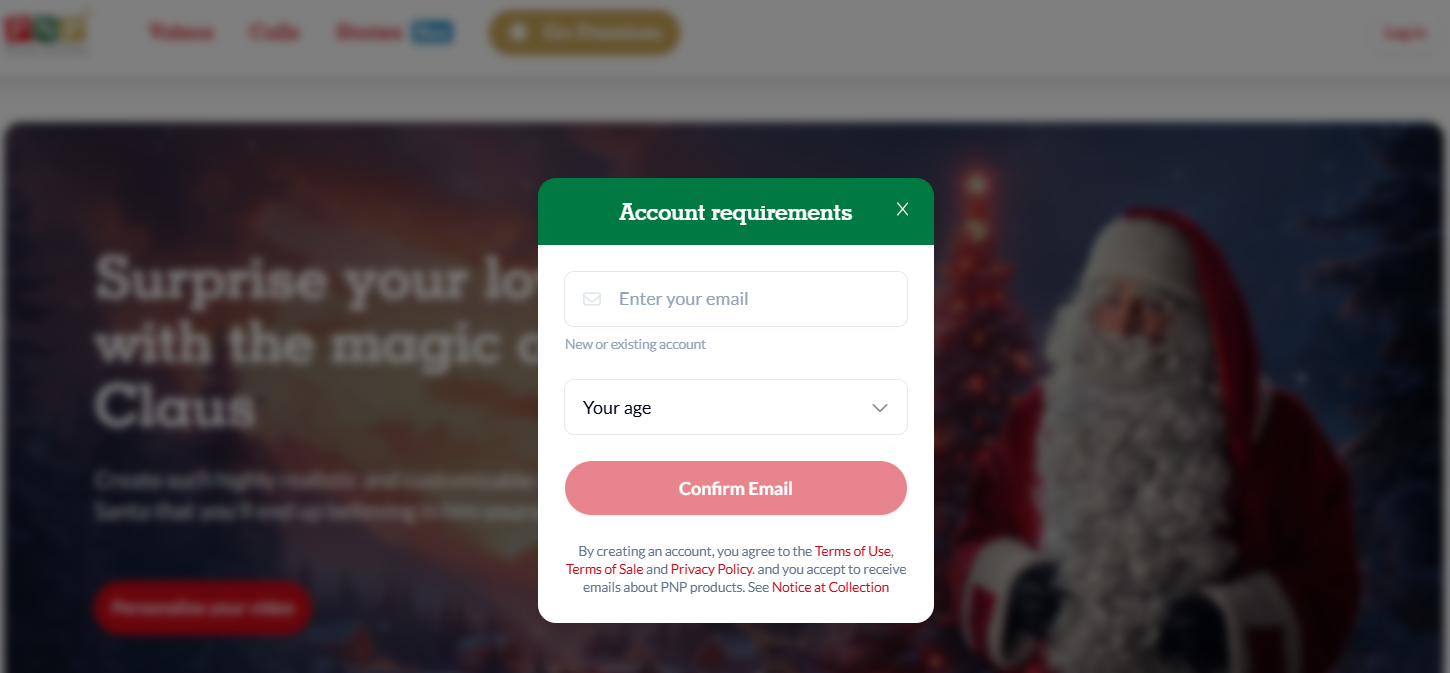Click the PNP logo in the header
1450x673 pixels.
pyautogui.click(x=45, y=31)
